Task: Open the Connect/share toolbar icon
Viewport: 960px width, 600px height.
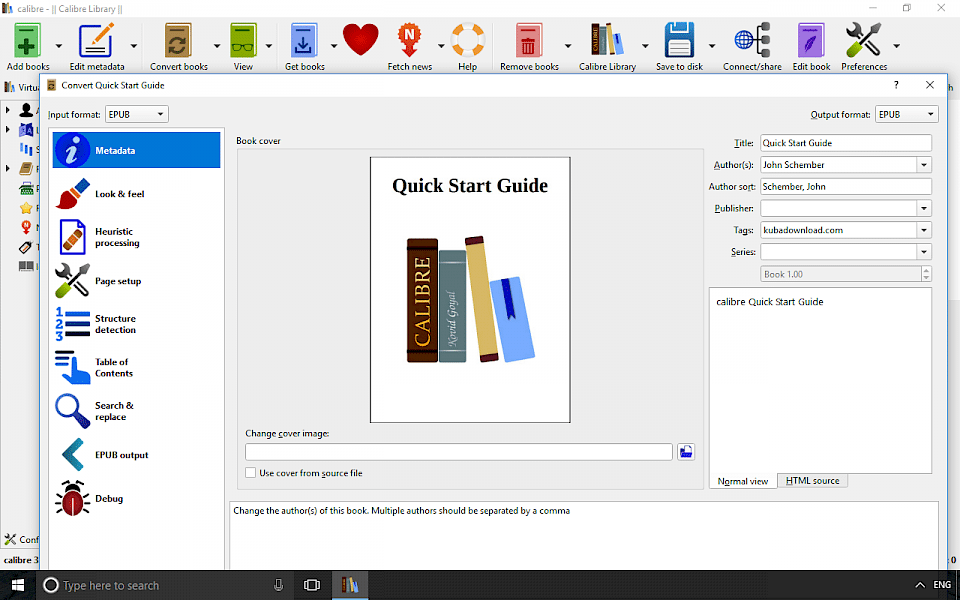Action: pyautogui.click(x=752, y=41)
